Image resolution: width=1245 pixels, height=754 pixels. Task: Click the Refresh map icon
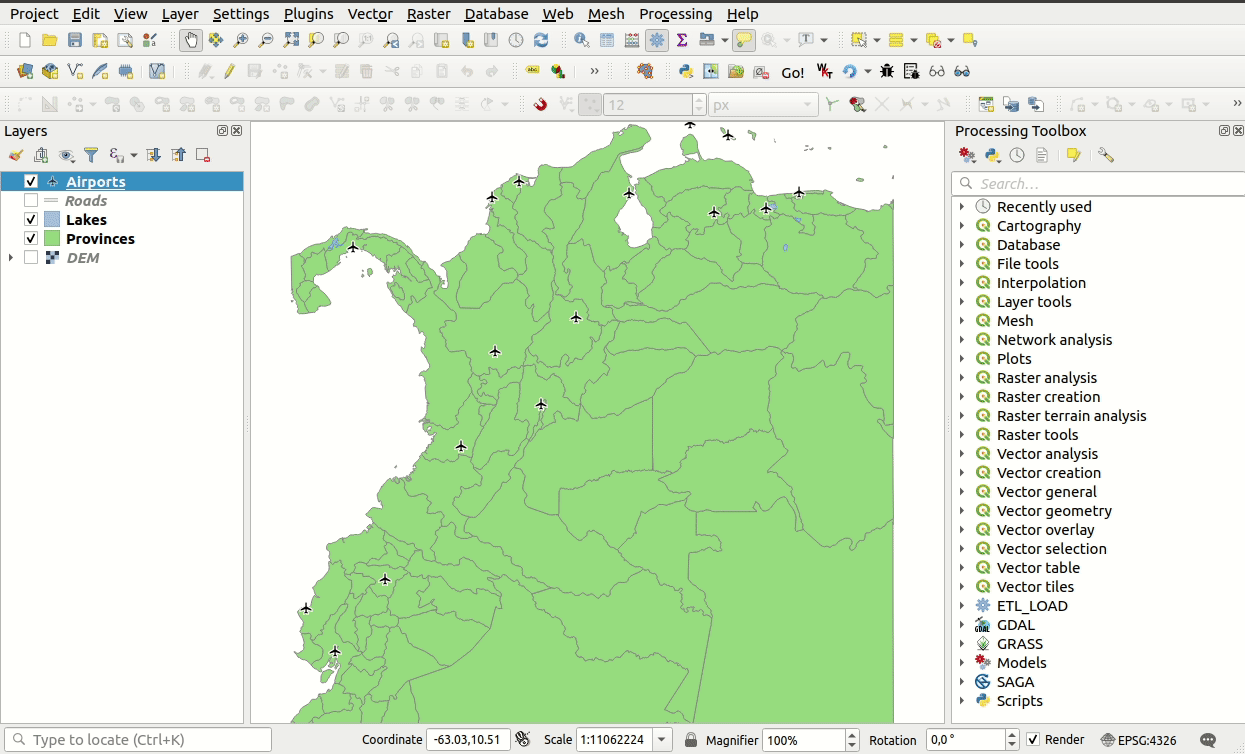[x=541, y=40]
